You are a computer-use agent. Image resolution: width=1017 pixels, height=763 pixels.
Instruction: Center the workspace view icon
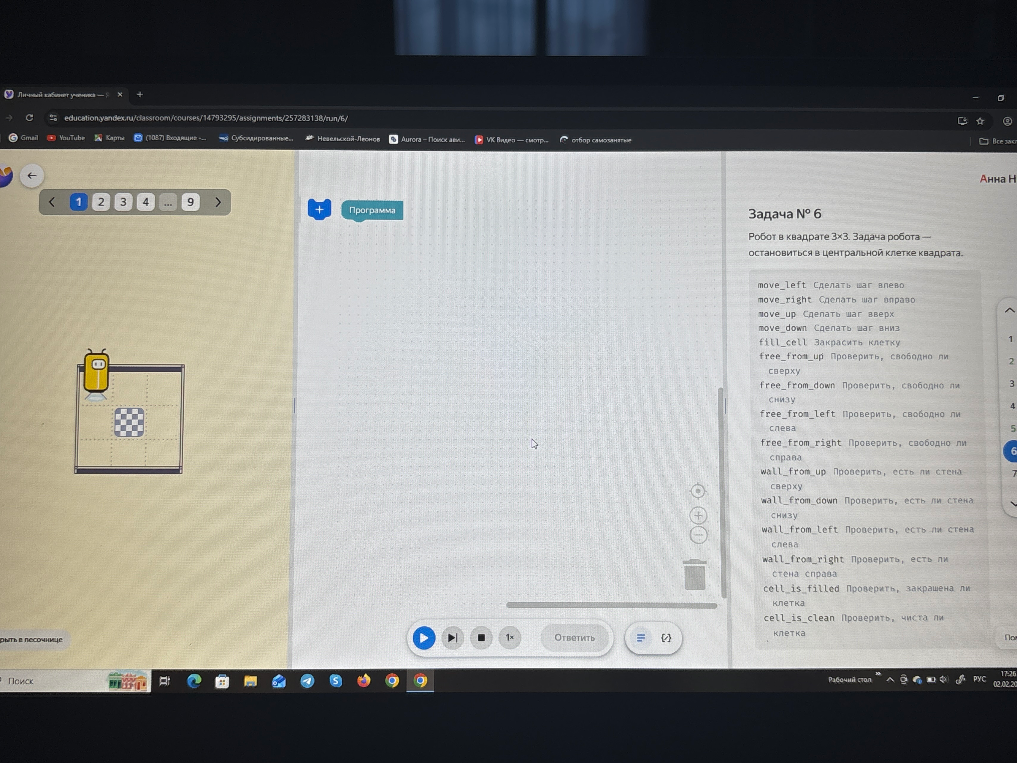pos(698,491)
